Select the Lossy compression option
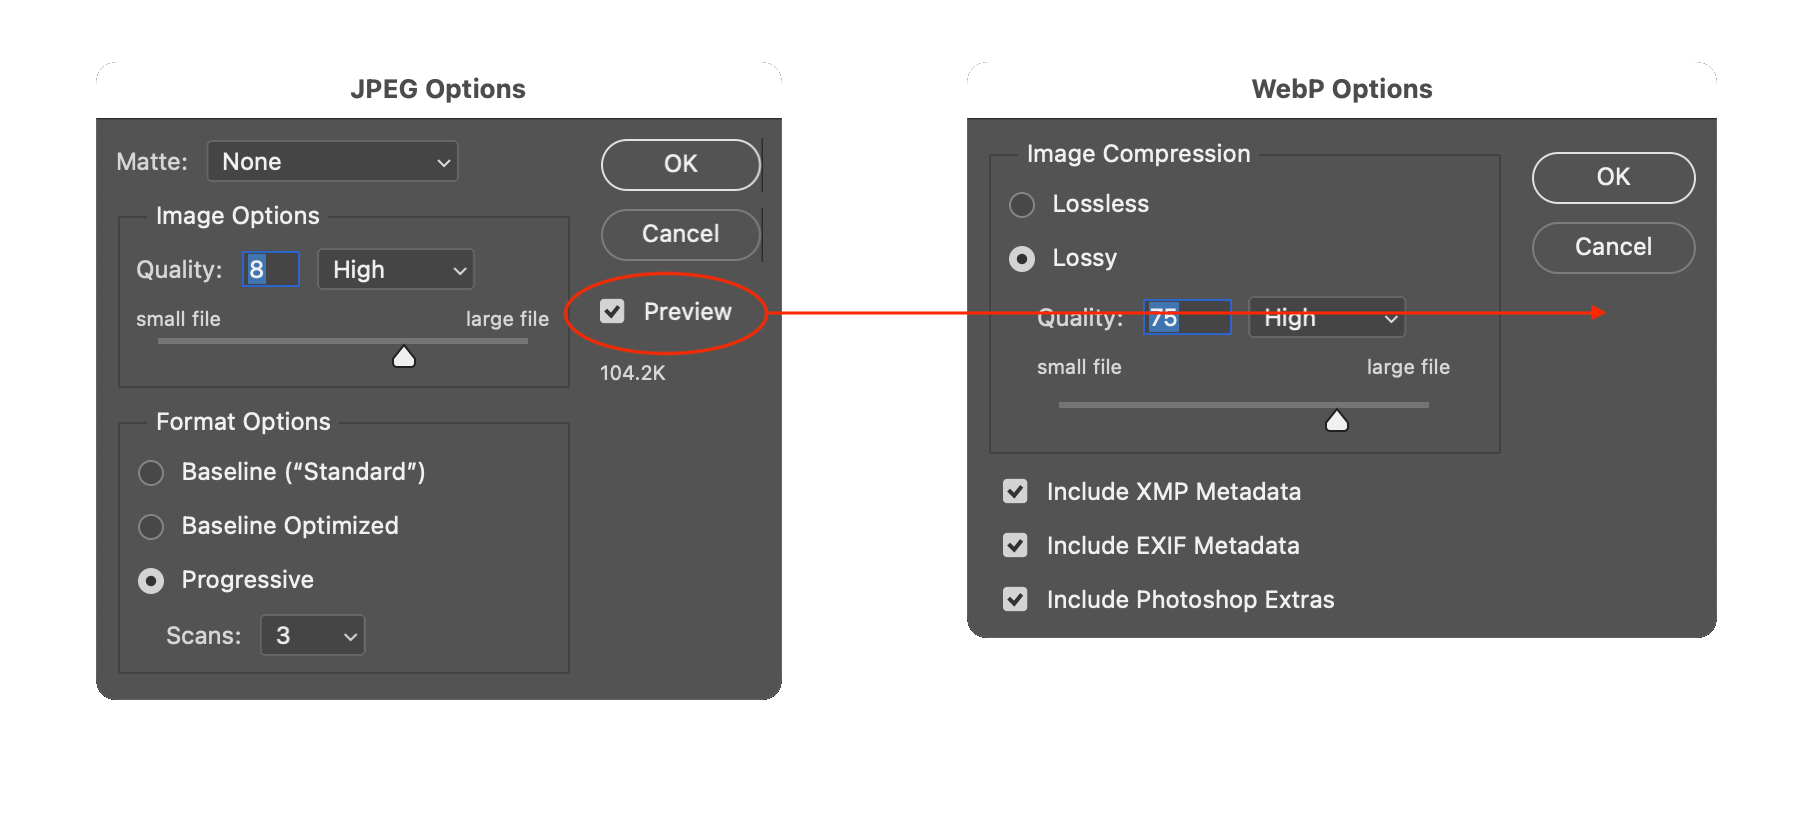The image size is (1813, 834). (1021, 258)
